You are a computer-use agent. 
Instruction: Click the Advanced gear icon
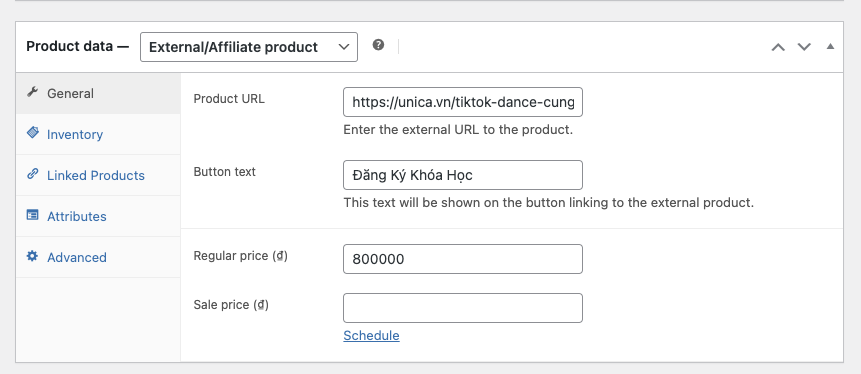pyautogui.click(x=32, y=256)
